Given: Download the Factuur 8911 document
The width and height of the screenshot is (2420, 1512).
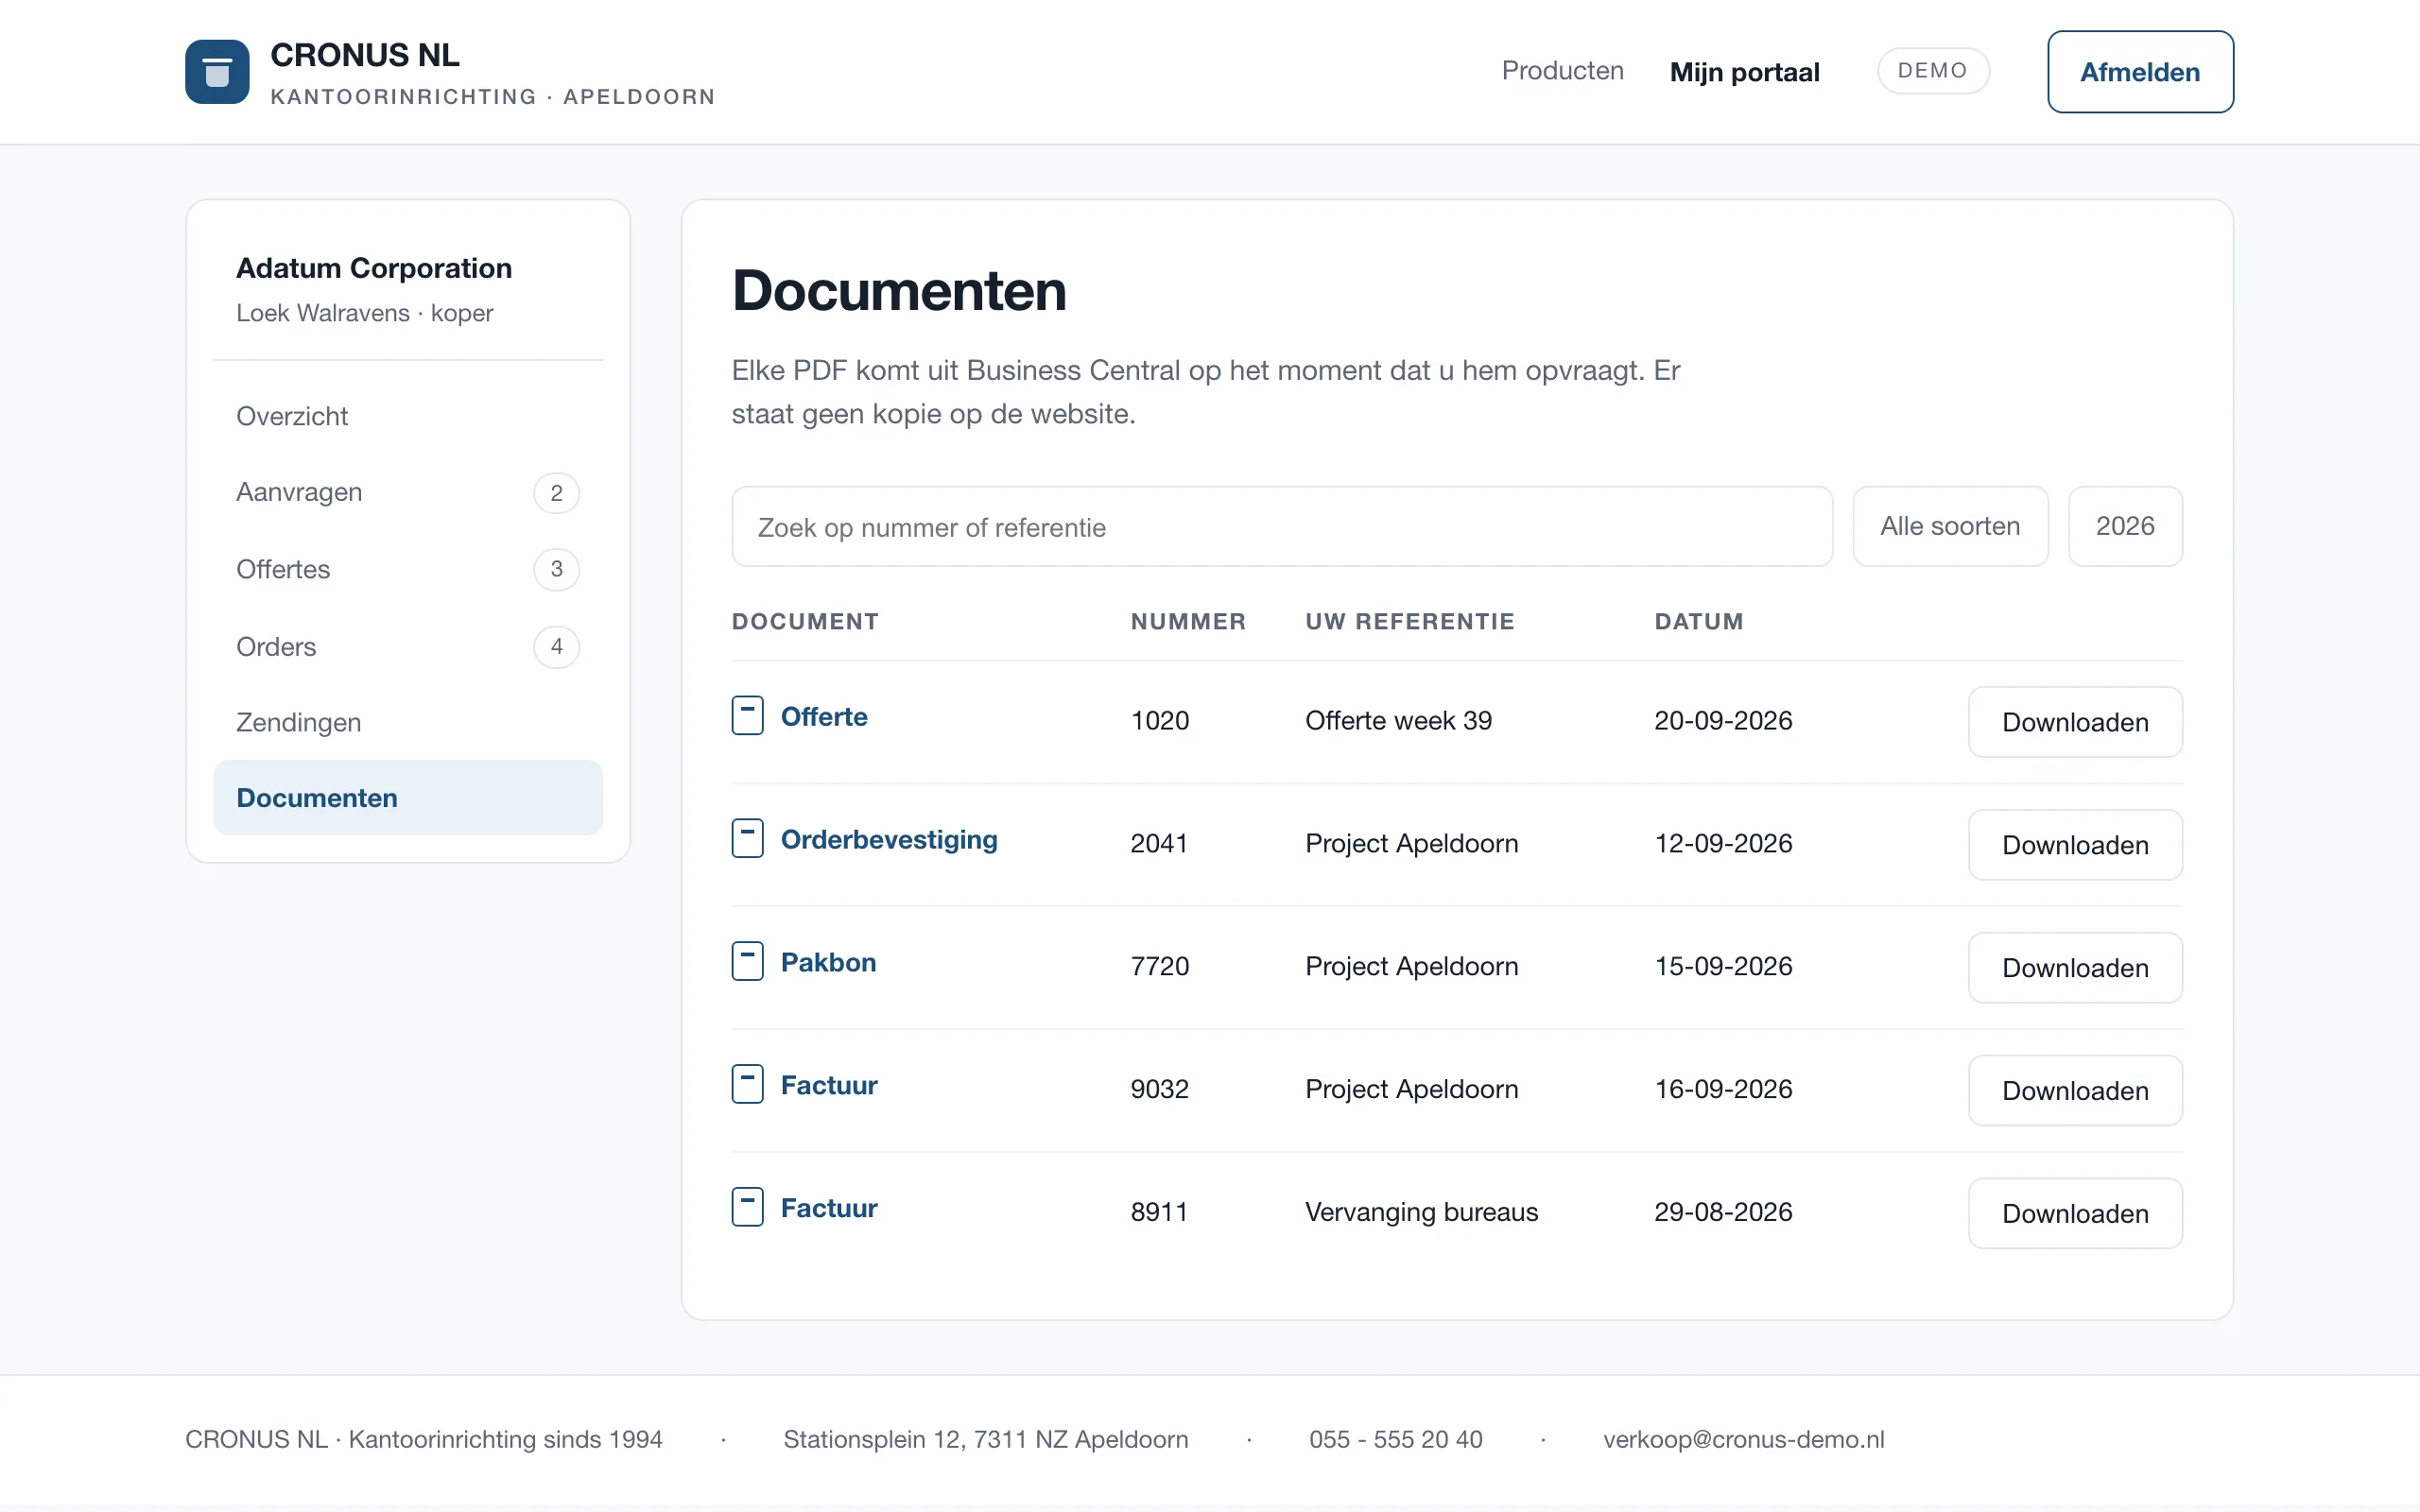Looking at the screenshot, I should [2075, 1214].
